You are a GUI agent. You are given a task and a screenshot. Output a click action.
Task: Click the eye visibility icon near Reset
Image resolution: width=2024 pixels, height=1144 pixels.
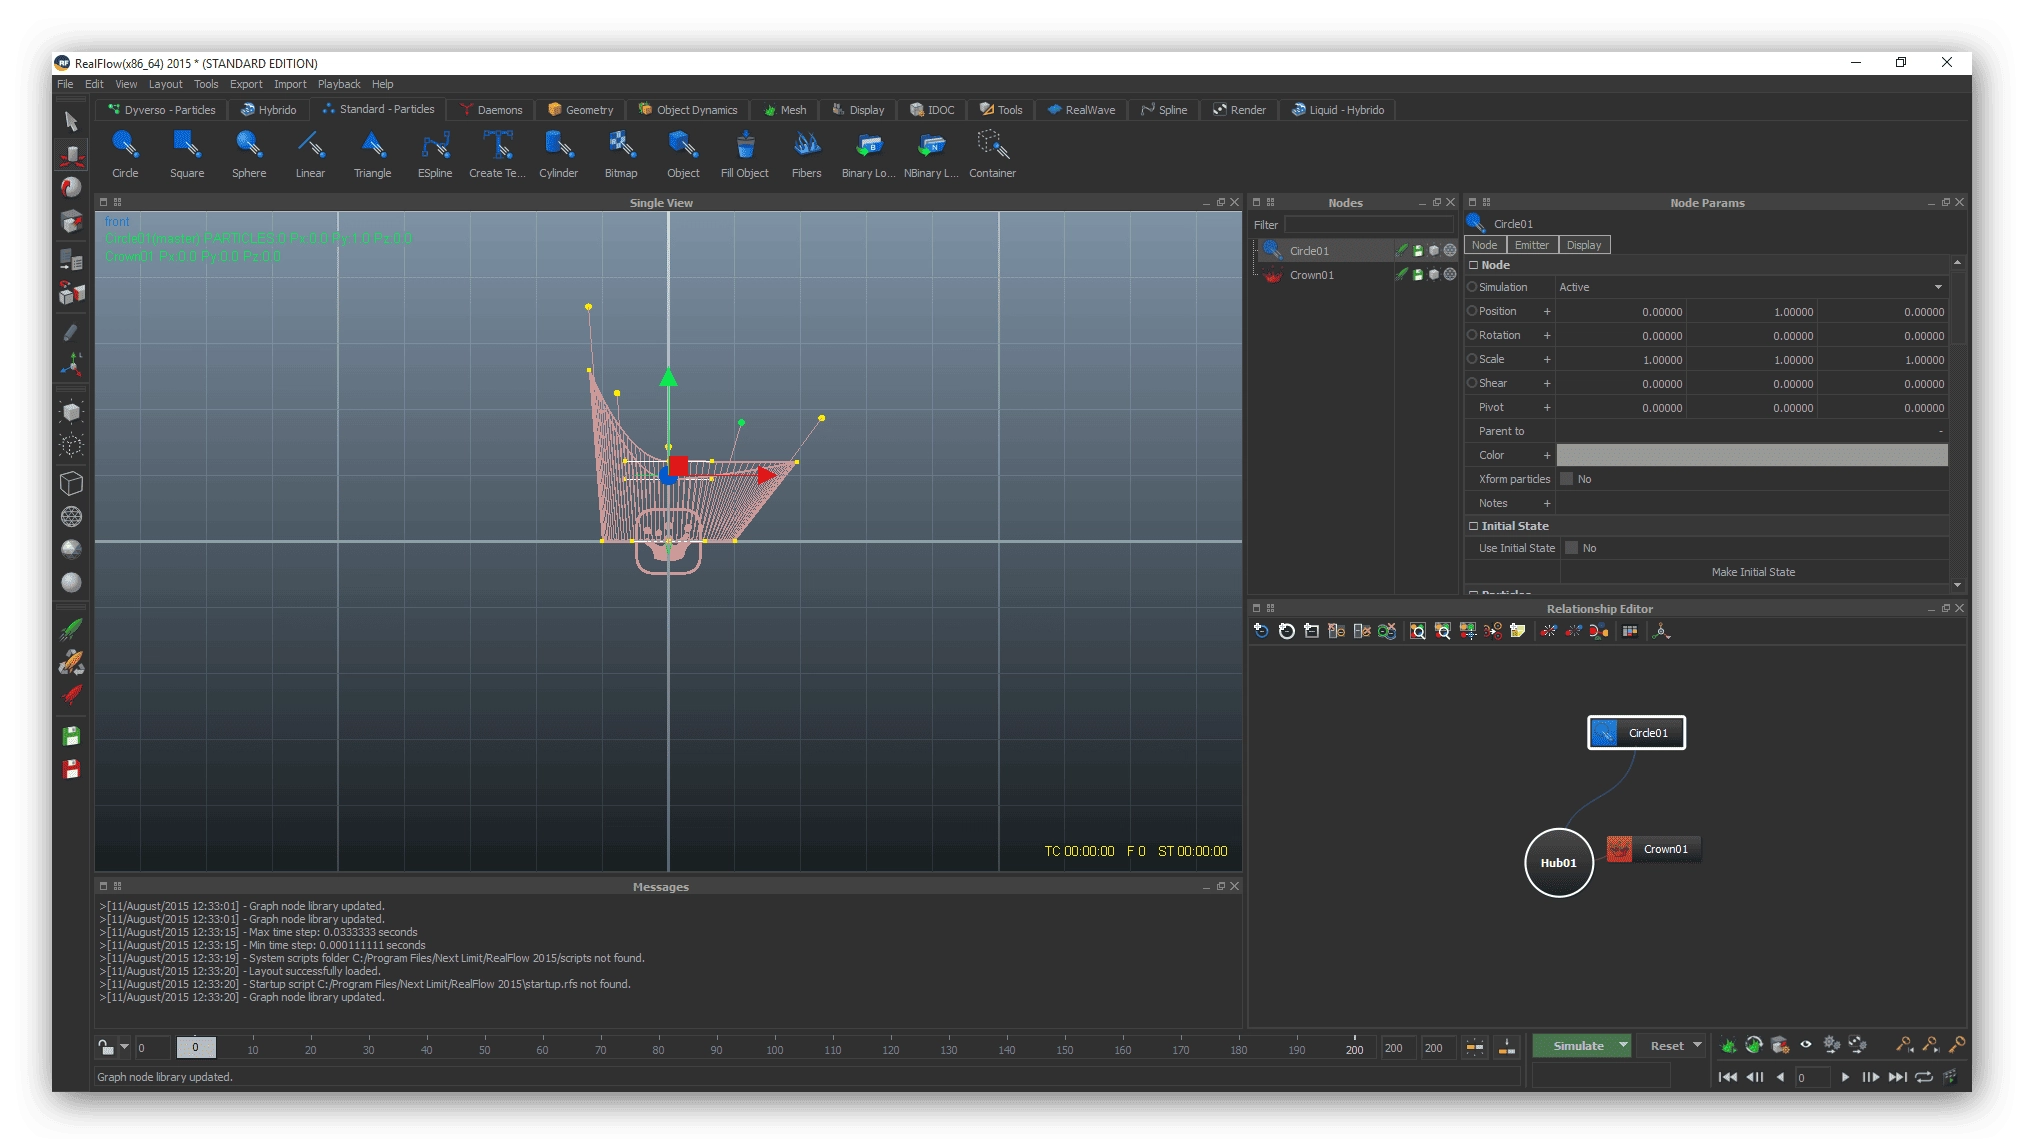1806,1045
